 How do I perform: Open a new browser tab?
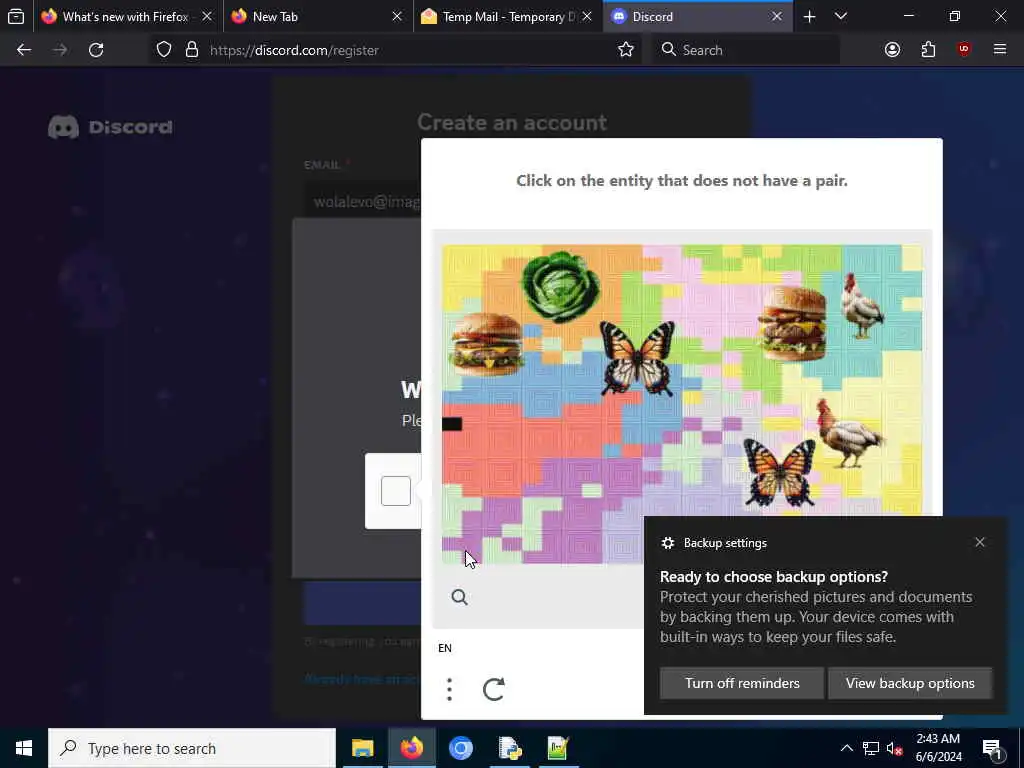(809, 16)
